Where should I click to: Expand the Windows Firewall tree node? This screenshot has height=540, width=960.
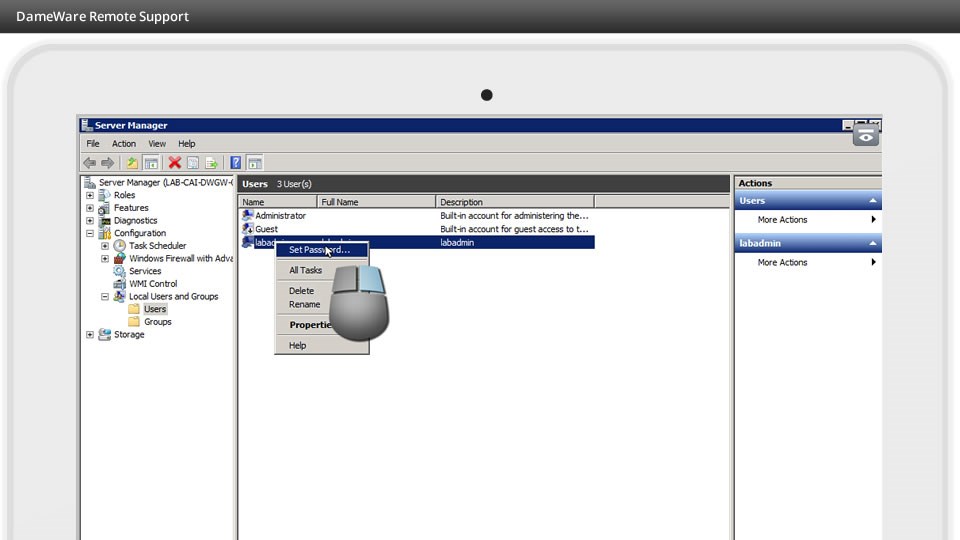[x=105, y=258]
